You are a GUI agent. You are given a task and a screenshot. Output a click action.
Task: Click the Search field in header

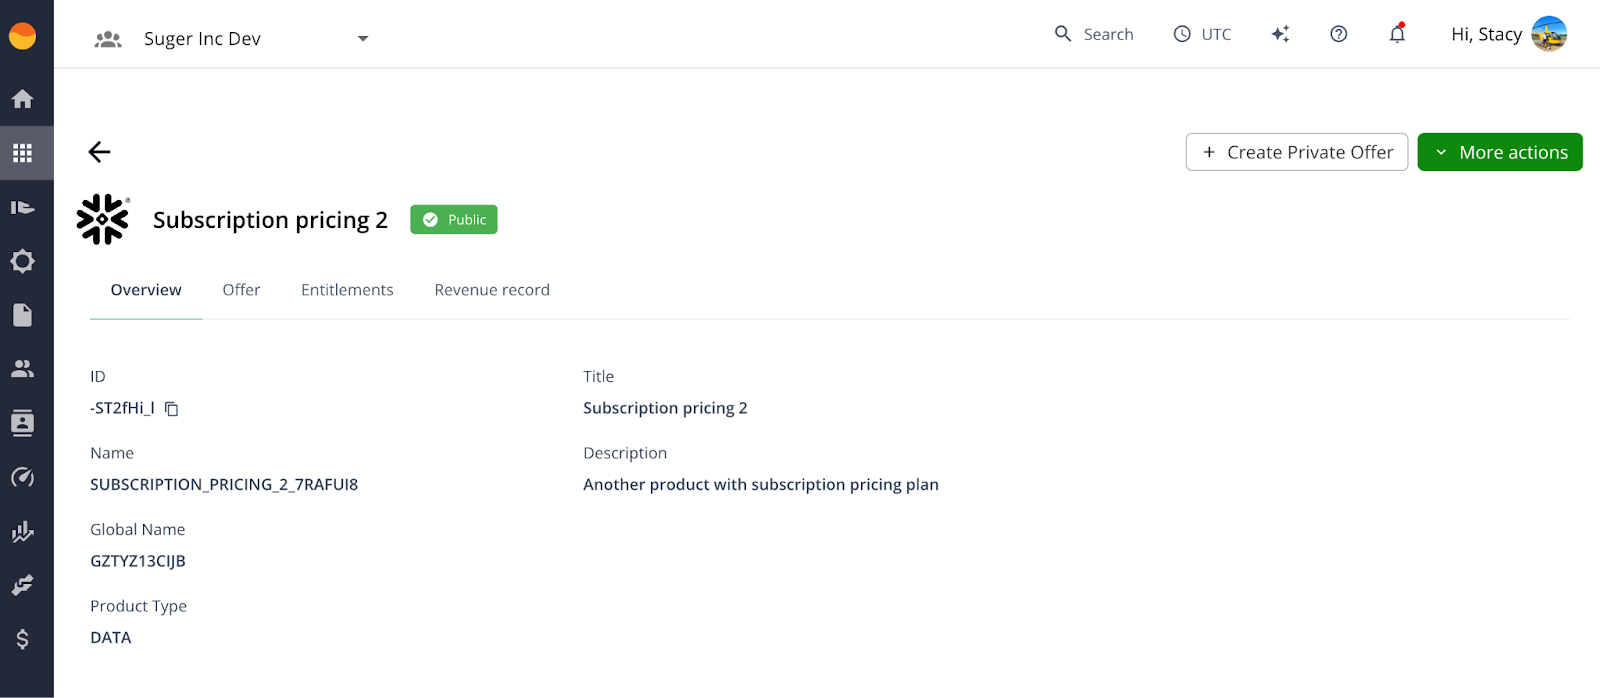click(1095, 34)
